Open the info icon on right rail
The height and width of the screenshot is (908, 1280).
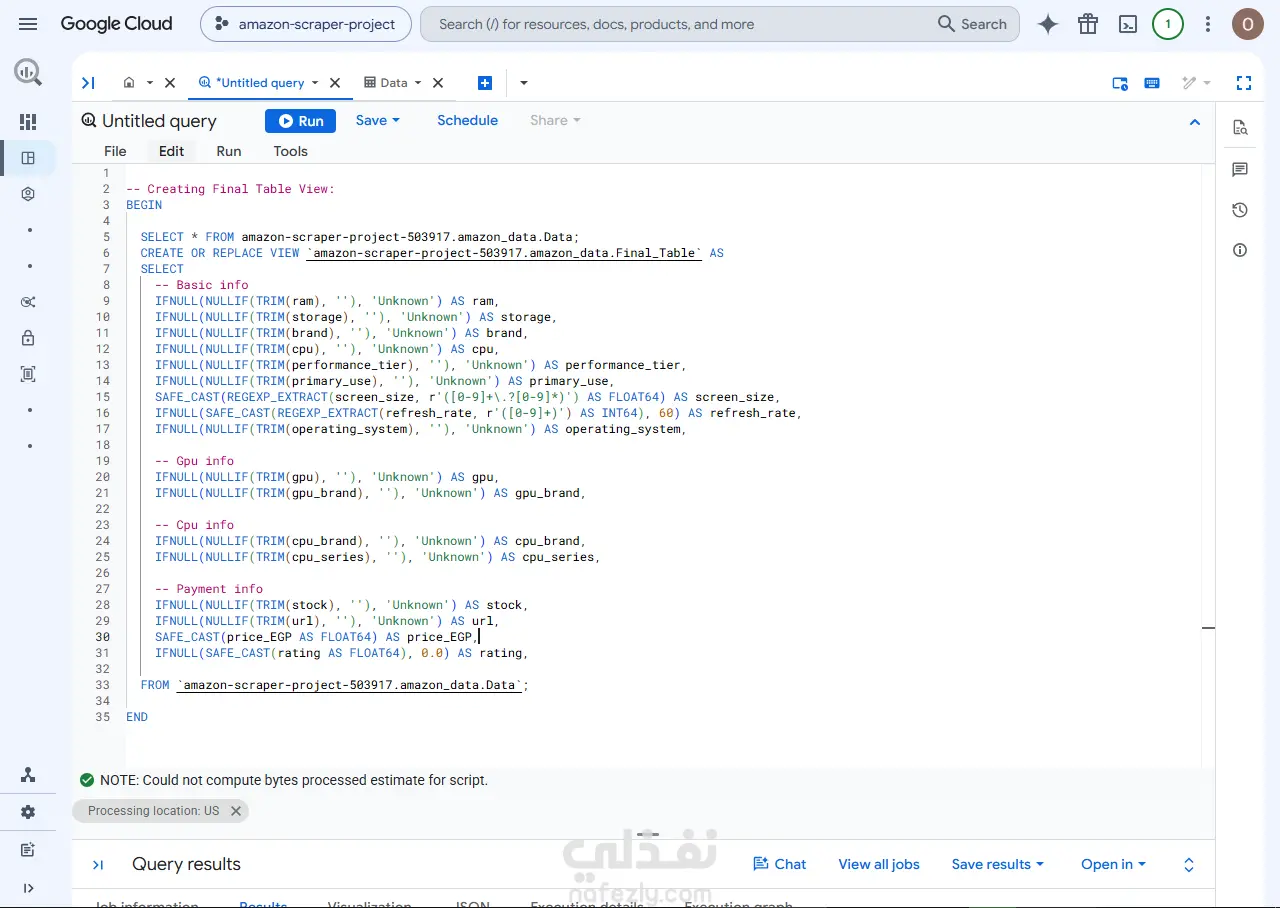click(1240, 250)
